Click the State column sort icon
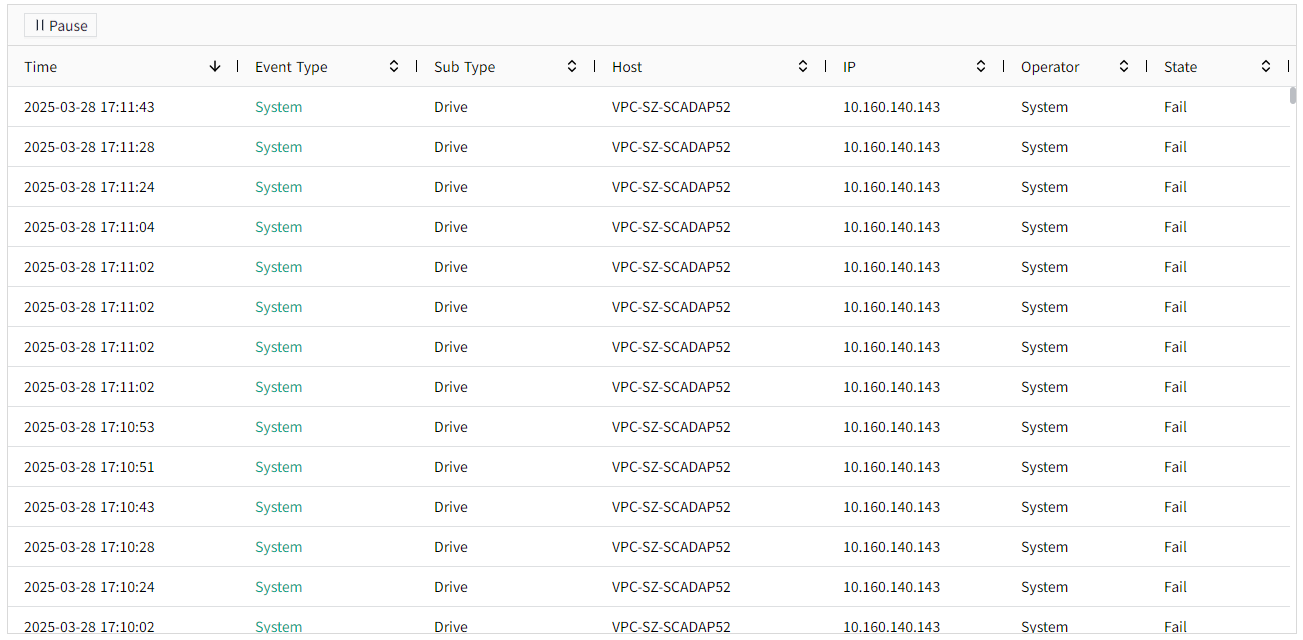Viewport: 1303px width, 640px height. coord(1266,67)
